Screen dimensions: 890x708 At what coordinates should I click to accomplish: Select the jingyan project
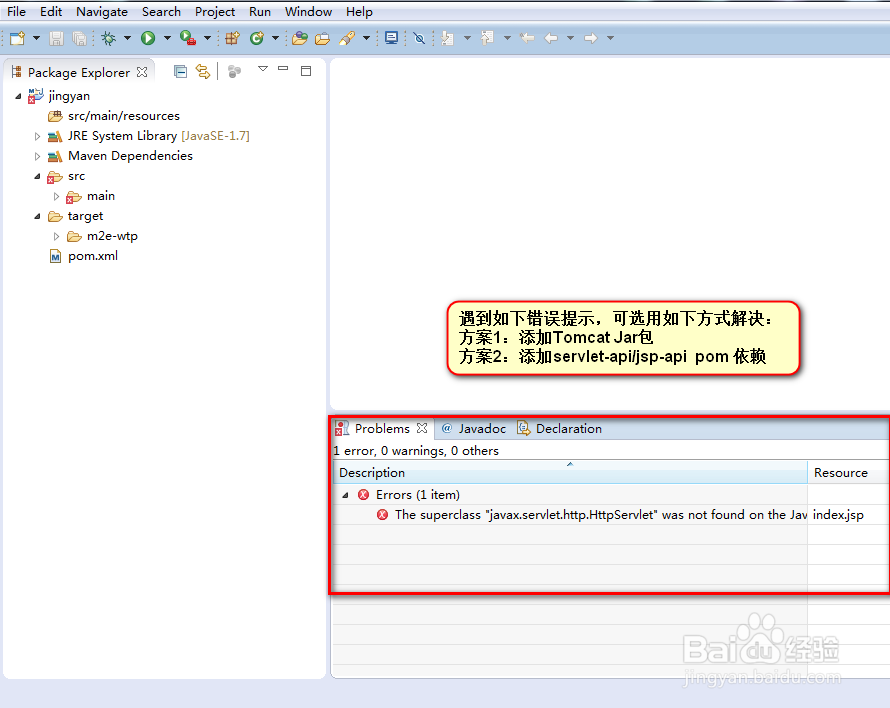69,96
